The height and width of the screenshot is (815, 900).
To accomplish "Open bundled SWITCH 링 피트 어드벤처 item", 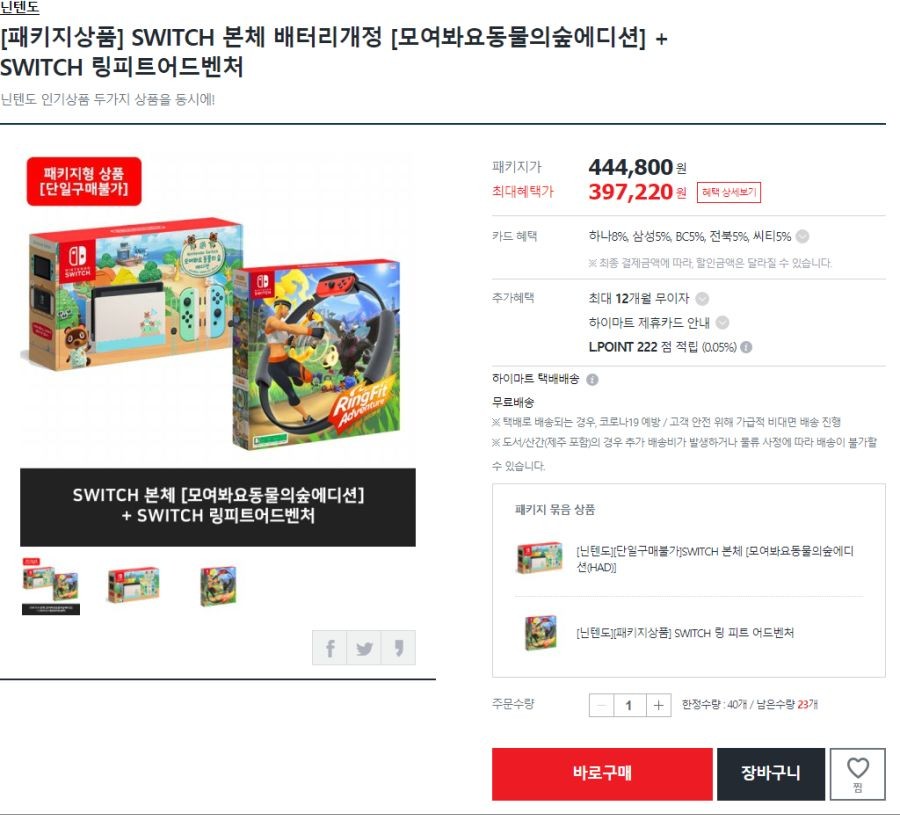I will 685,632.
